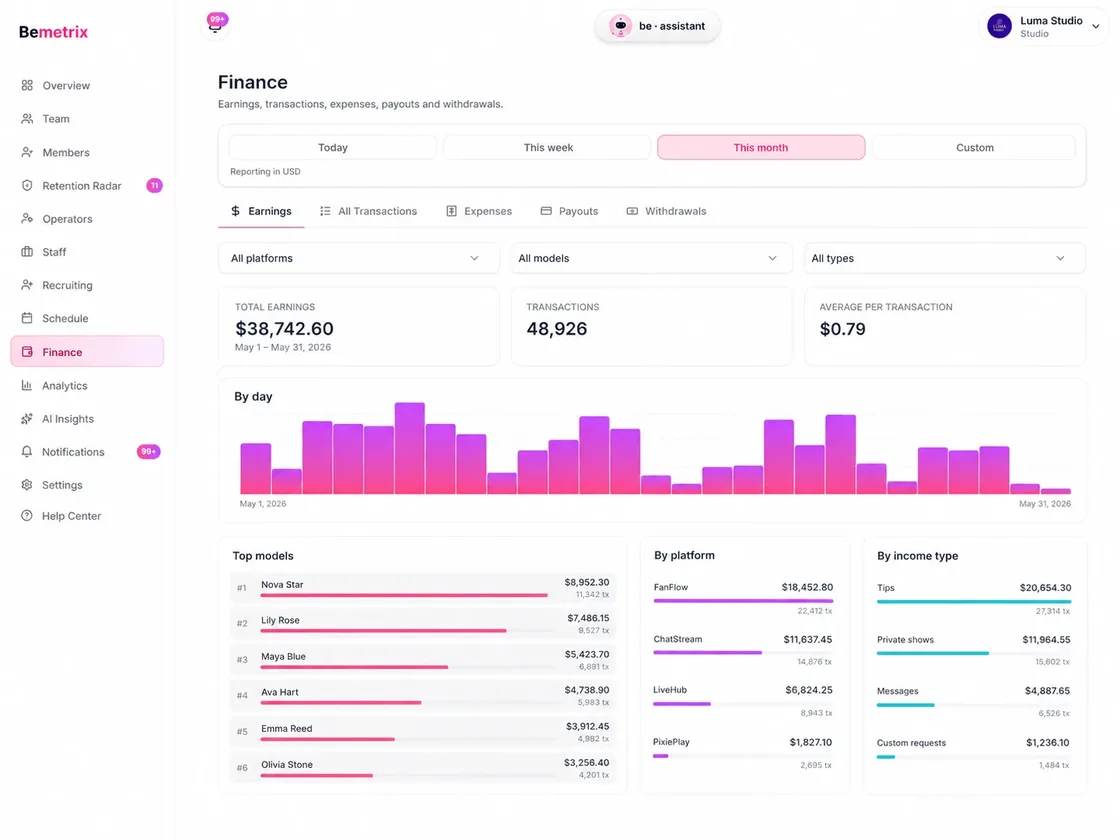Click the Recruiting person-plus icon
The width and height of the screenshot is (1120, 840).
coord(27,285)
